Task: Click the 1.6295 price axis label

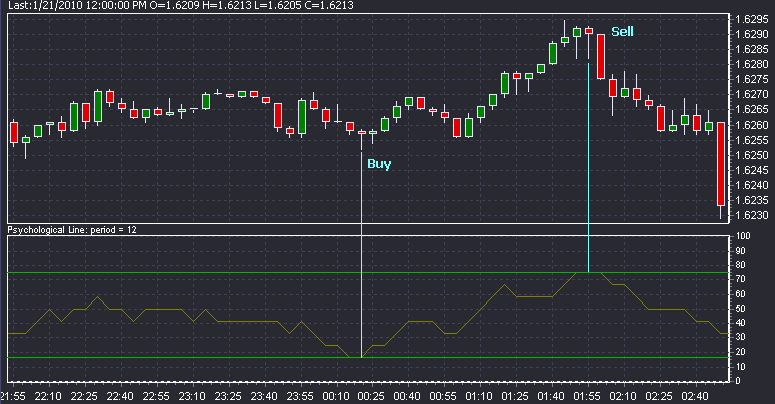Action: [x=752, y=19]
